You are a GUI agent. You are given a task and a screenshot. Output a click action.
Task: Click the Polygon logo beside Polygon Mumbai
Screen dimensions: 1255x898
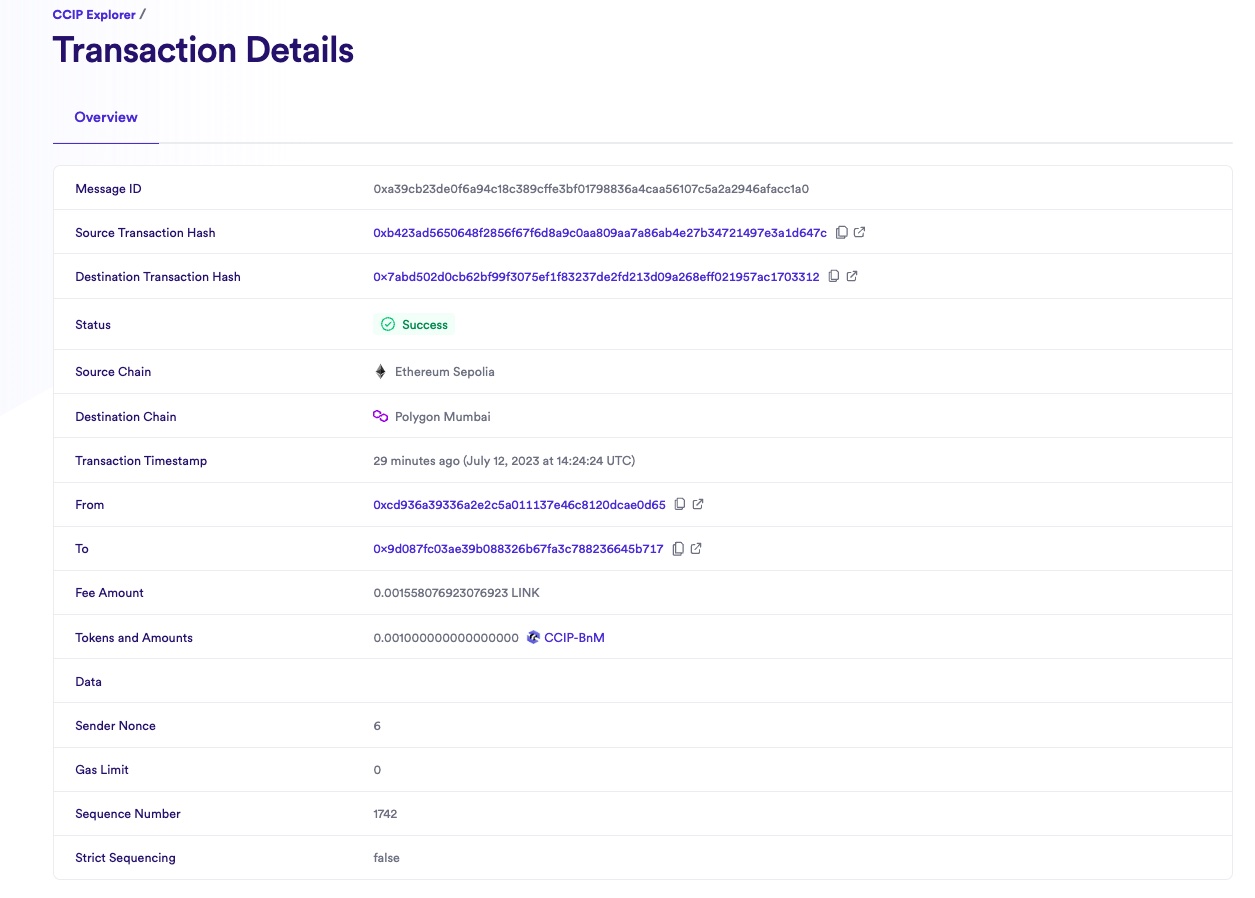pyautogui.click(x=380, y=417)
